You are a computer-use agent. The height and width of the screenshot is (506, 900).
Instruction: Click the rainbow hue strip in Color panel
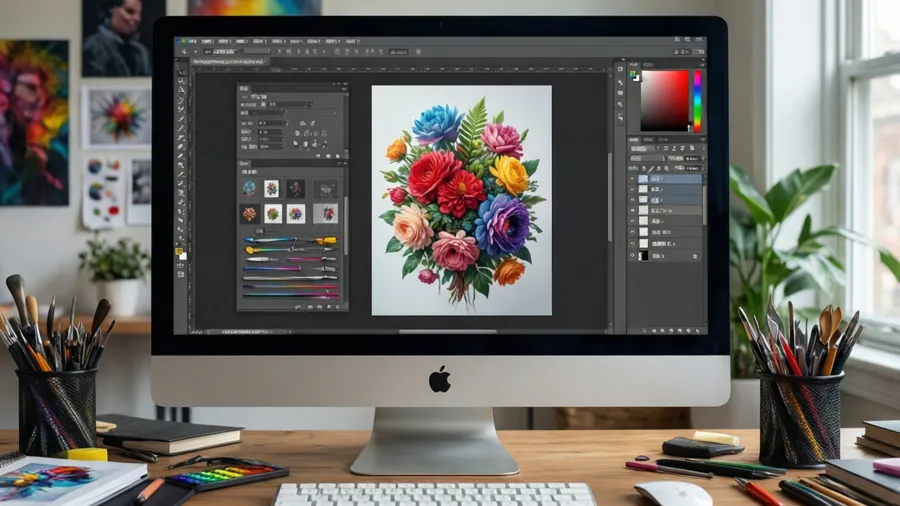pos(697,101)
